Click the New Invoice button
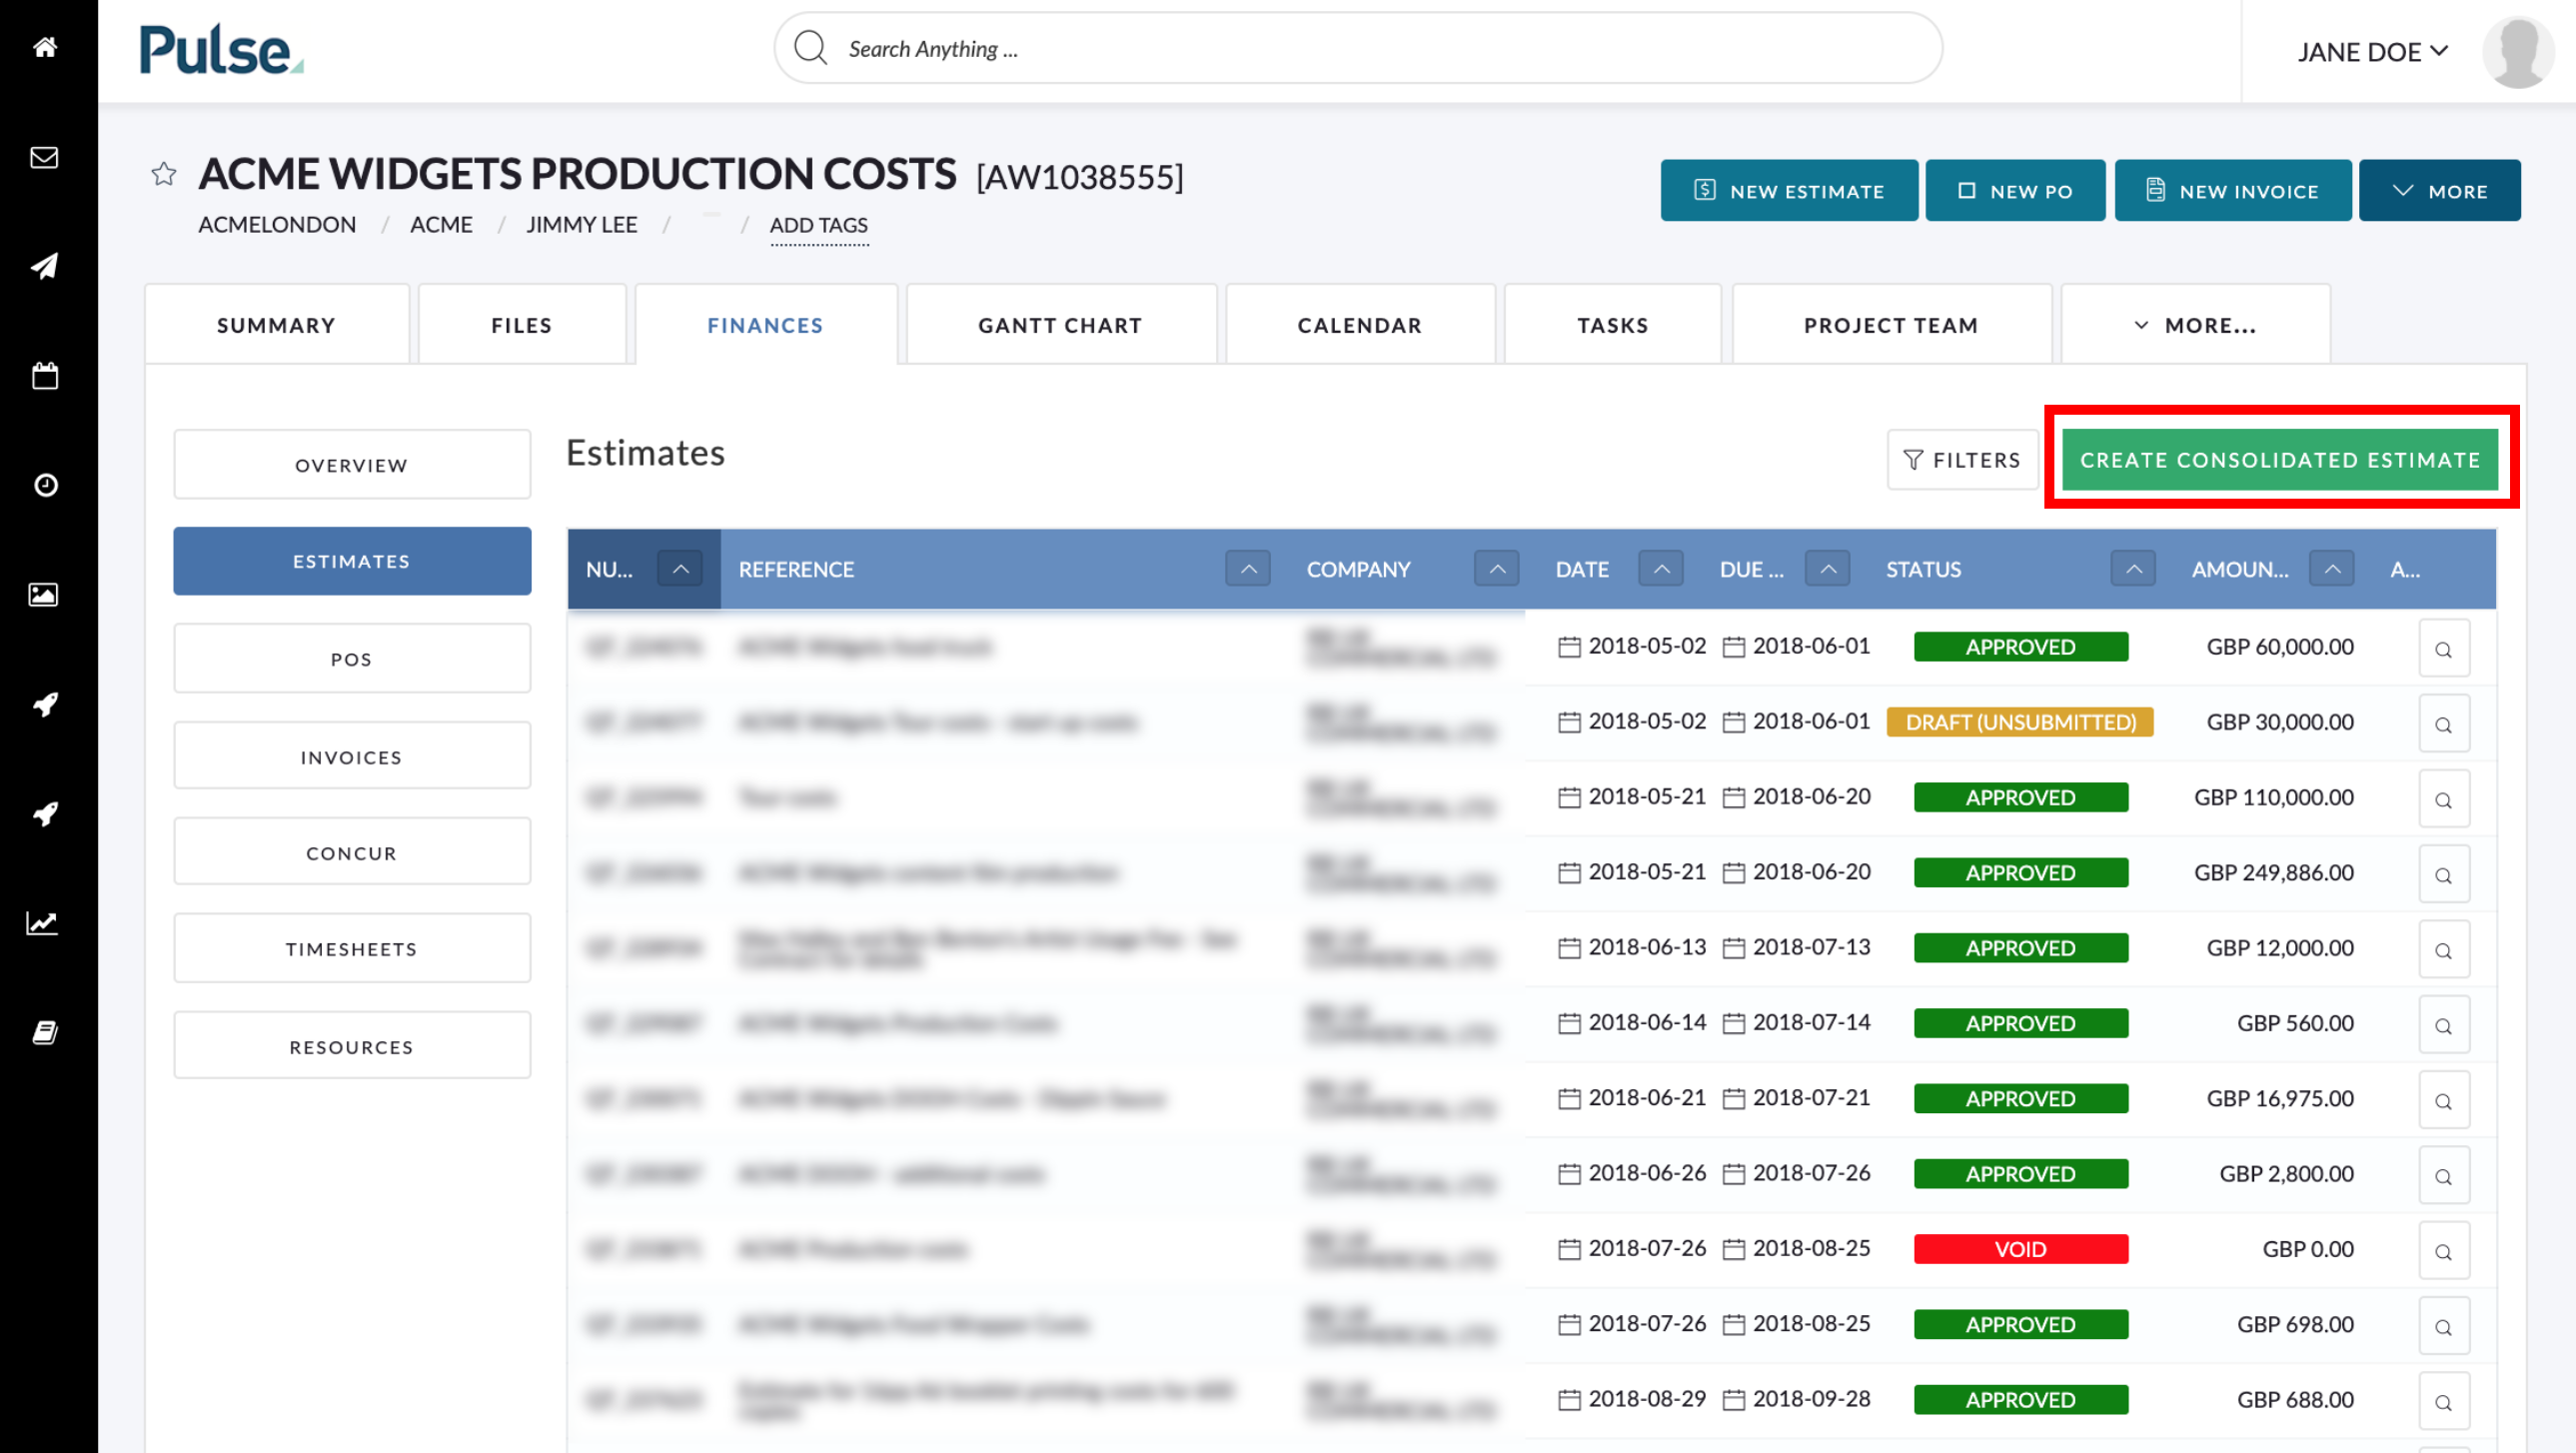 (2233, 190)
